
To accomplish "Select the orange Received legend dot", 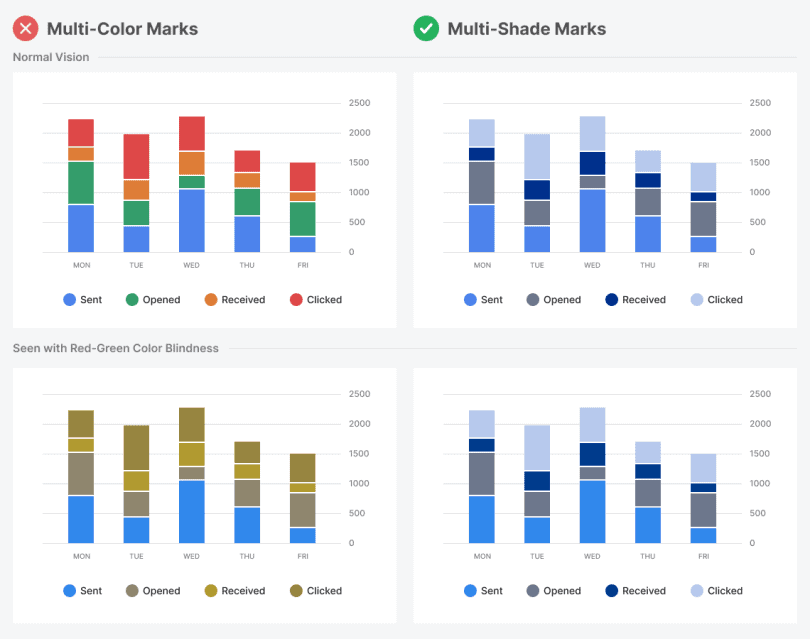I will click(x=211, y=299).
